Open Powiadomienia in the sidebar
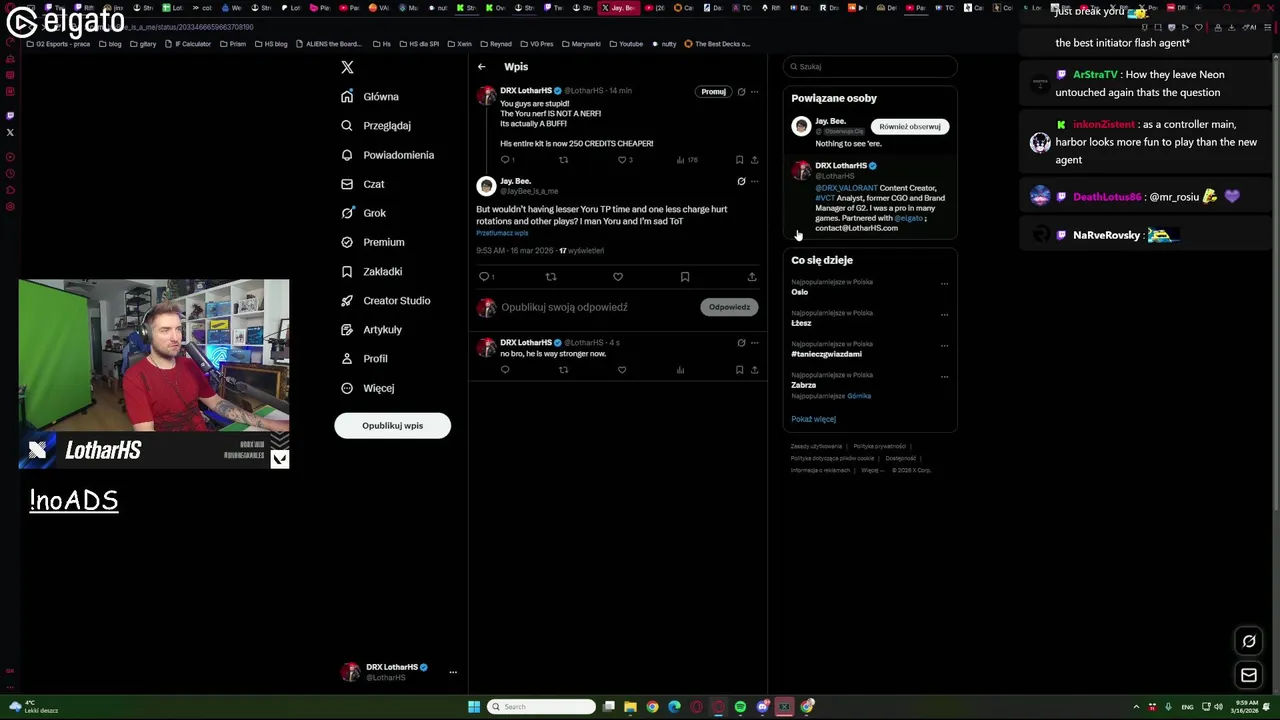1280x720 pixels. (x=387, y=155)
